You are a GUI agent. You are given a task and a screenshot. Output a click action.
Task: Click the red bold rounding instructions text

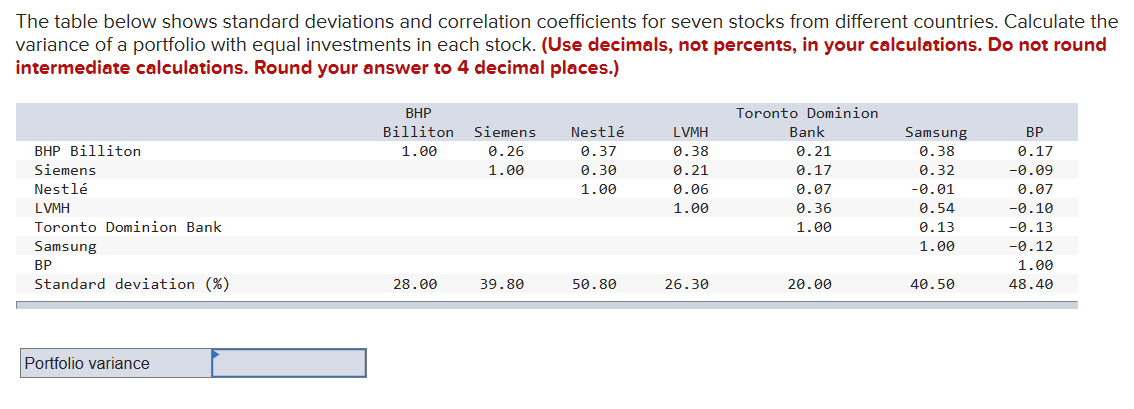coord(561,57)
